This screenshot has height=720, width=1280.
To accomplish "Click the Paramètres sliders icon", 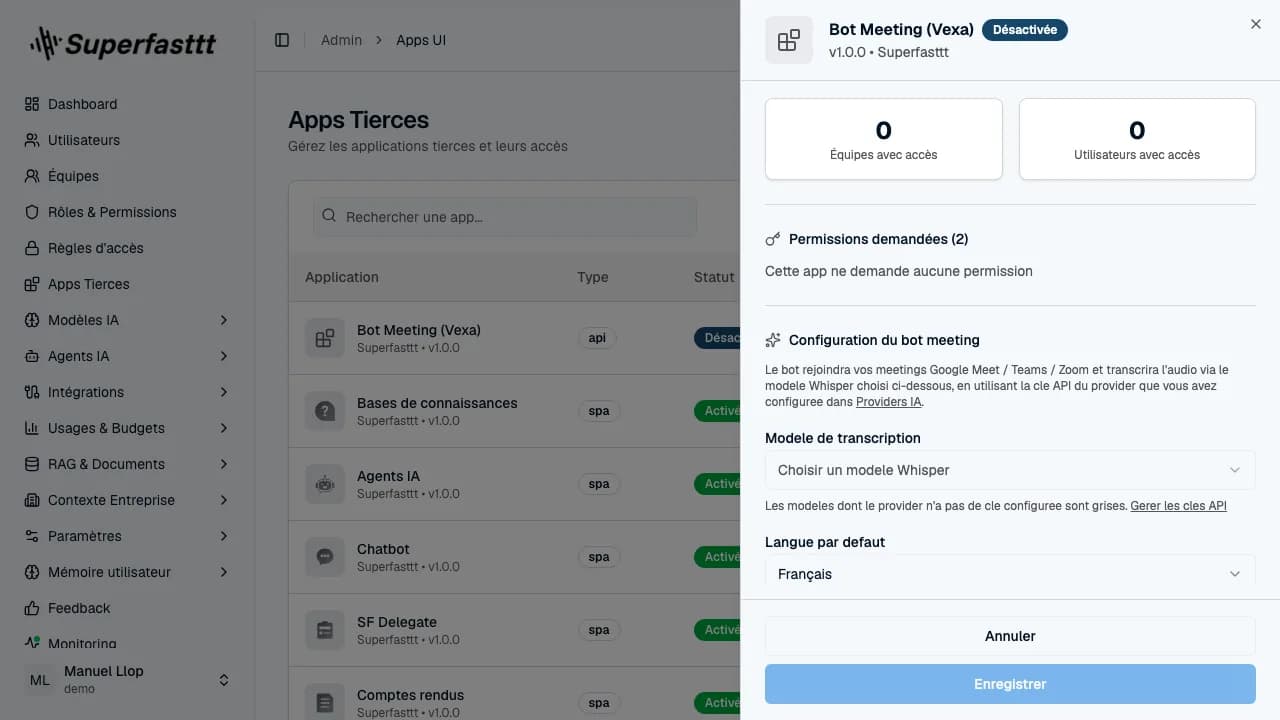I will 32,536.
